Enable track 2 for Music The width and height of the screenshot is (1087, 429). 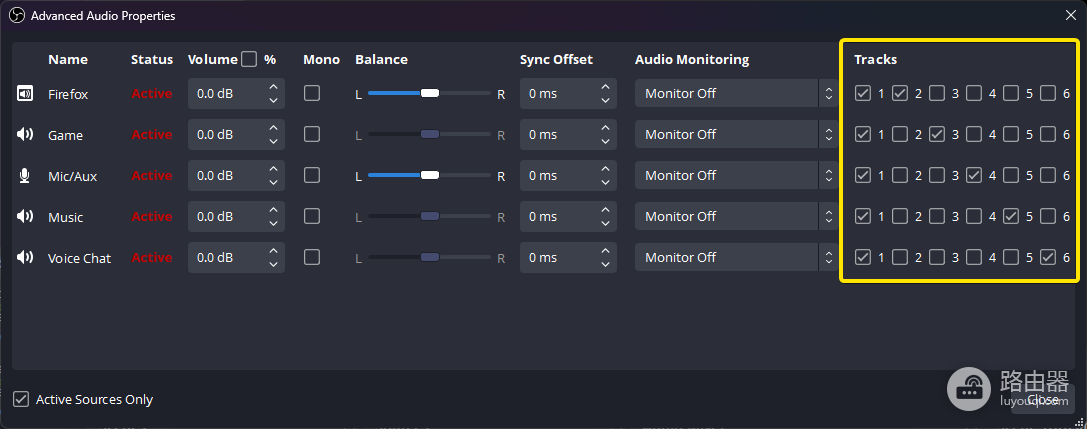[x=900, y=216]
